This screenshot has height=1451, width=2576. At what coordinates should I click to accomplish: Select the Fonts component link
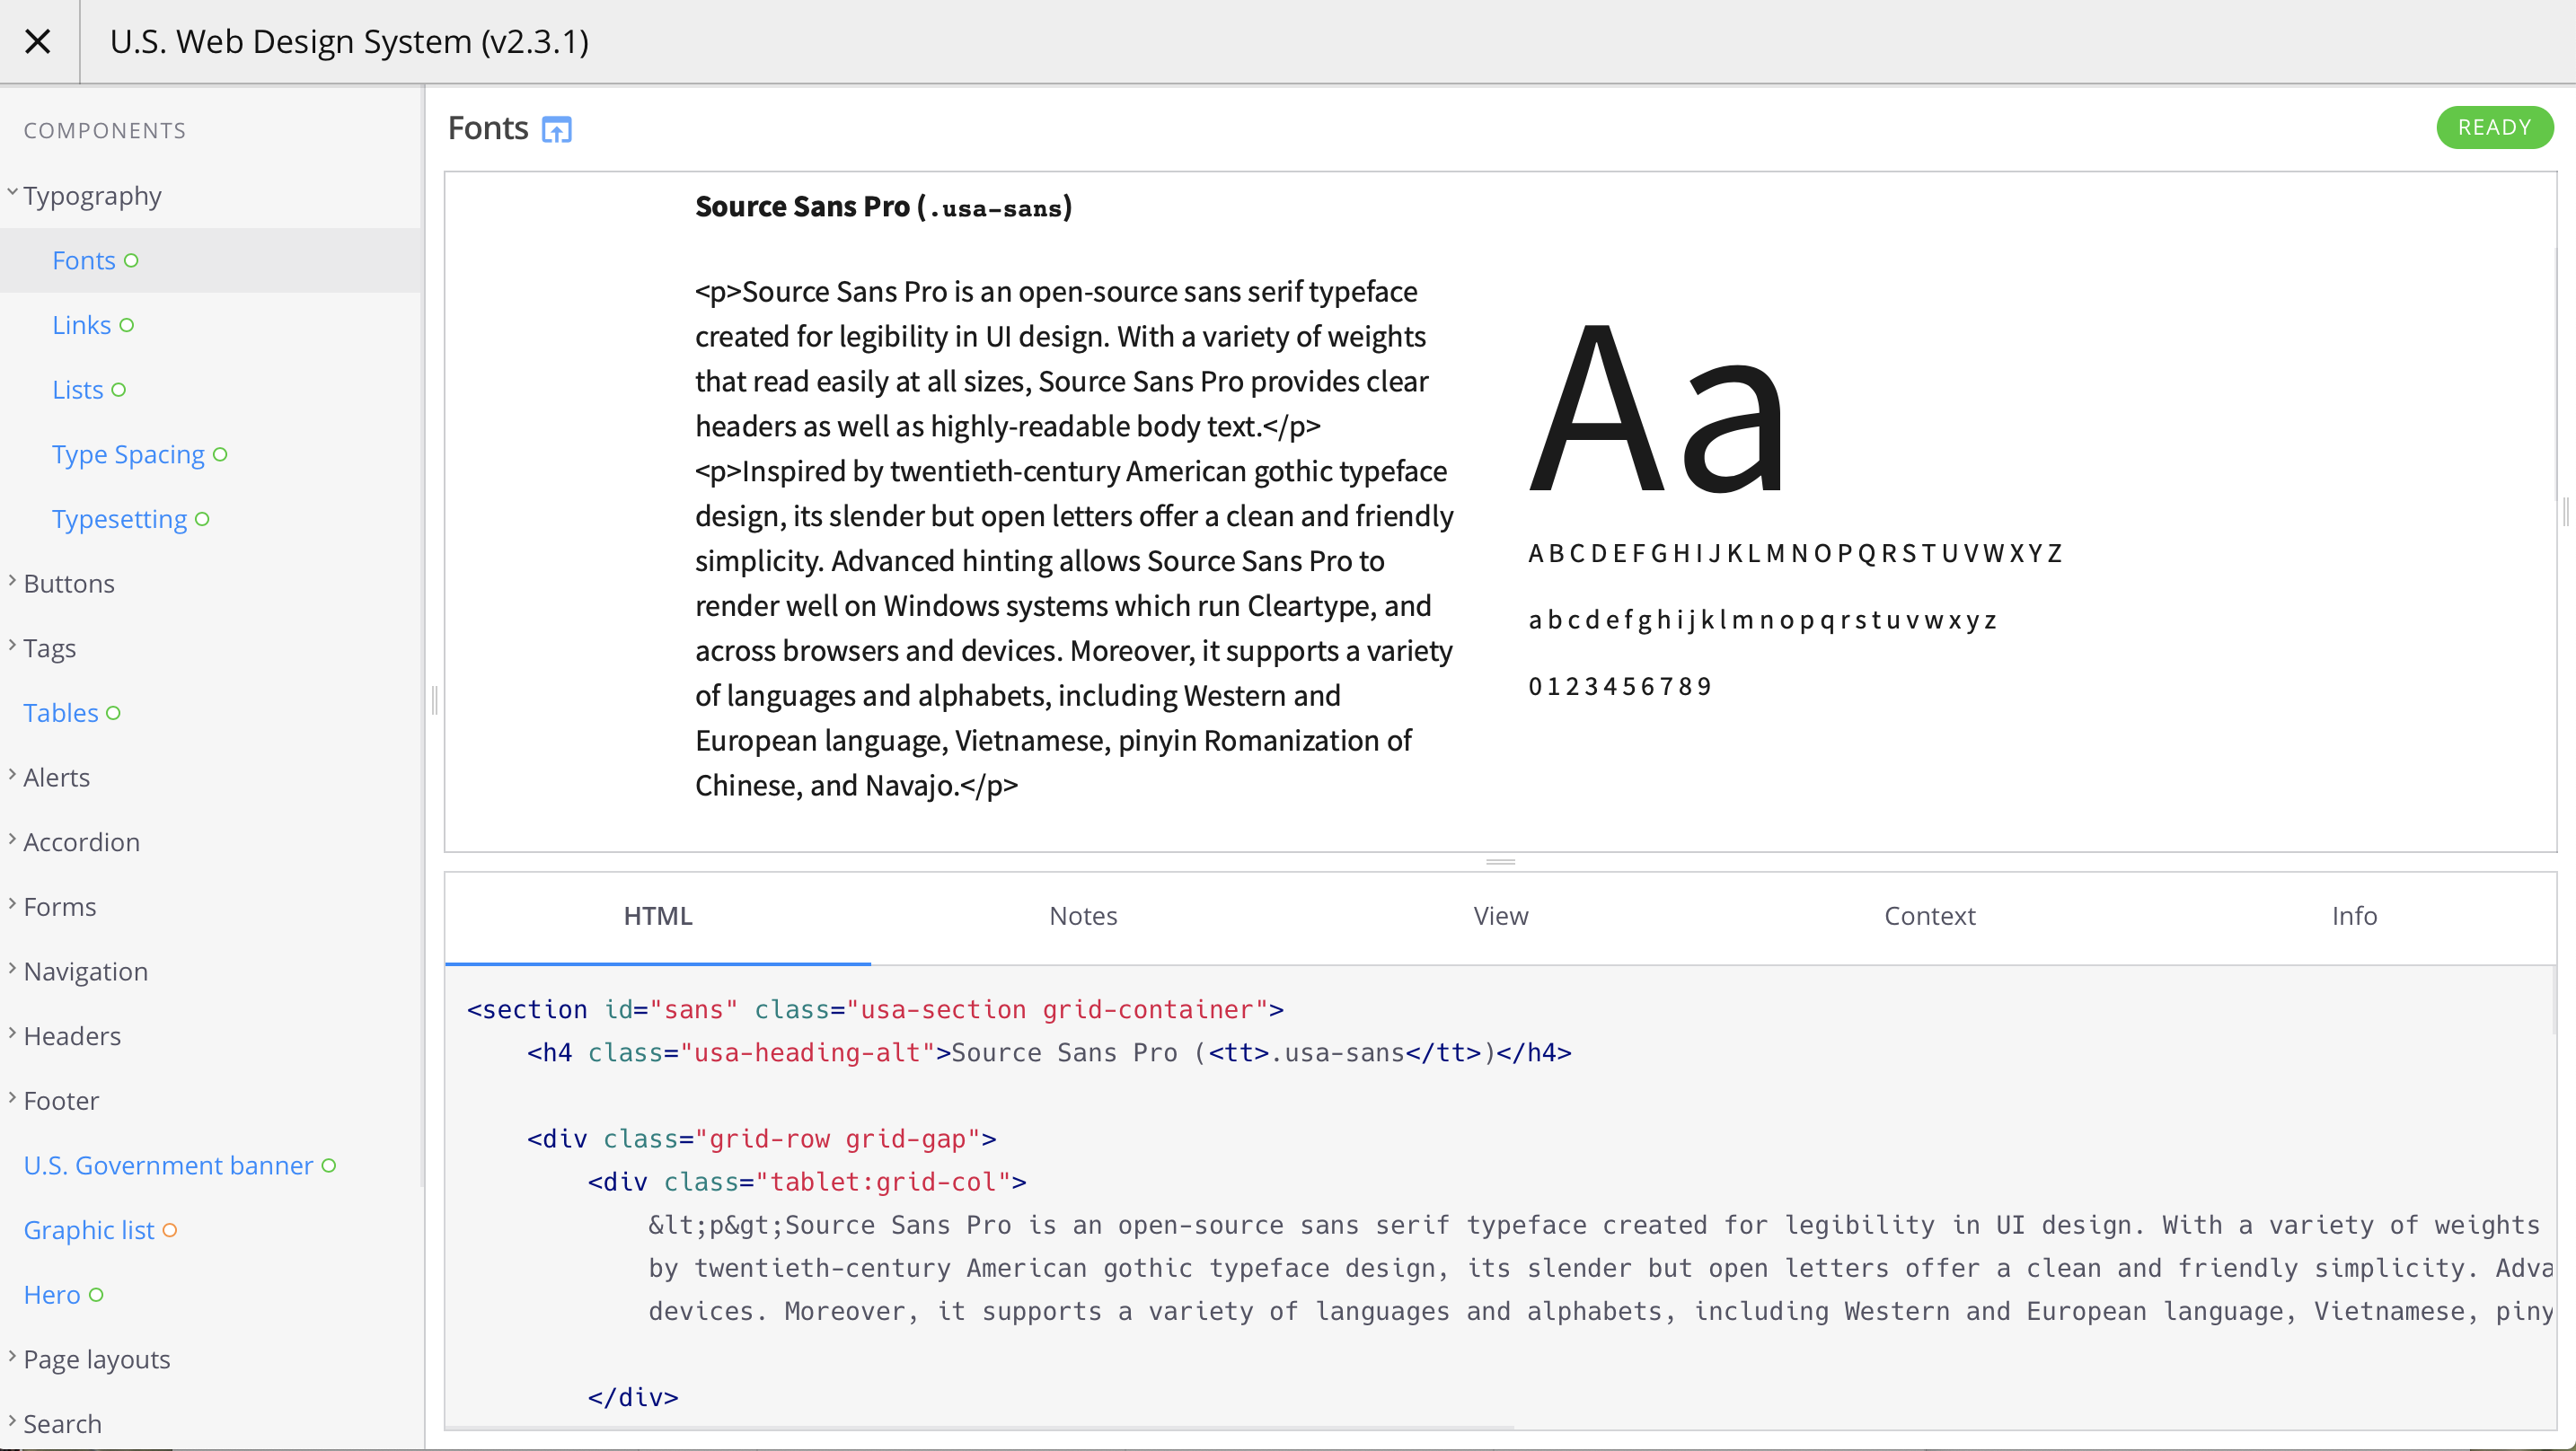(84, 260)
